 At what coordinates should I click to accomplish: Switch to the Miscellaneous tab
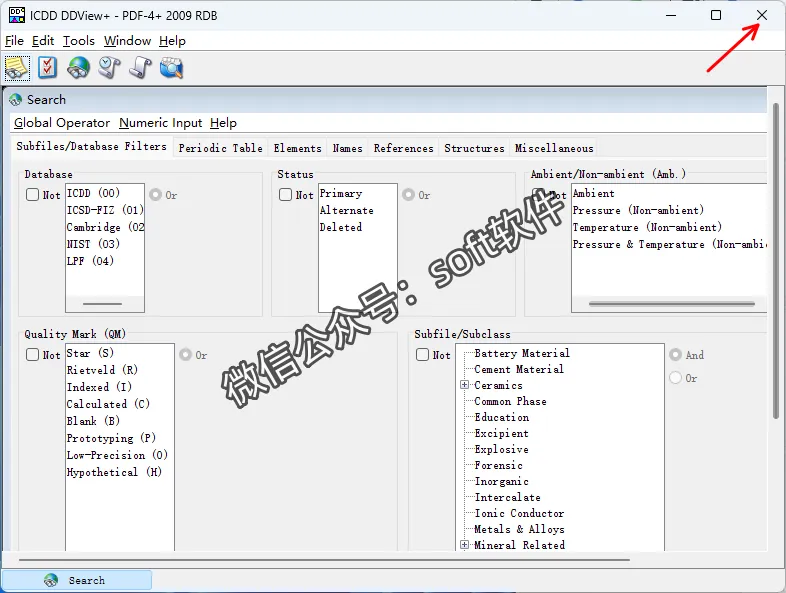click(554, 148)
